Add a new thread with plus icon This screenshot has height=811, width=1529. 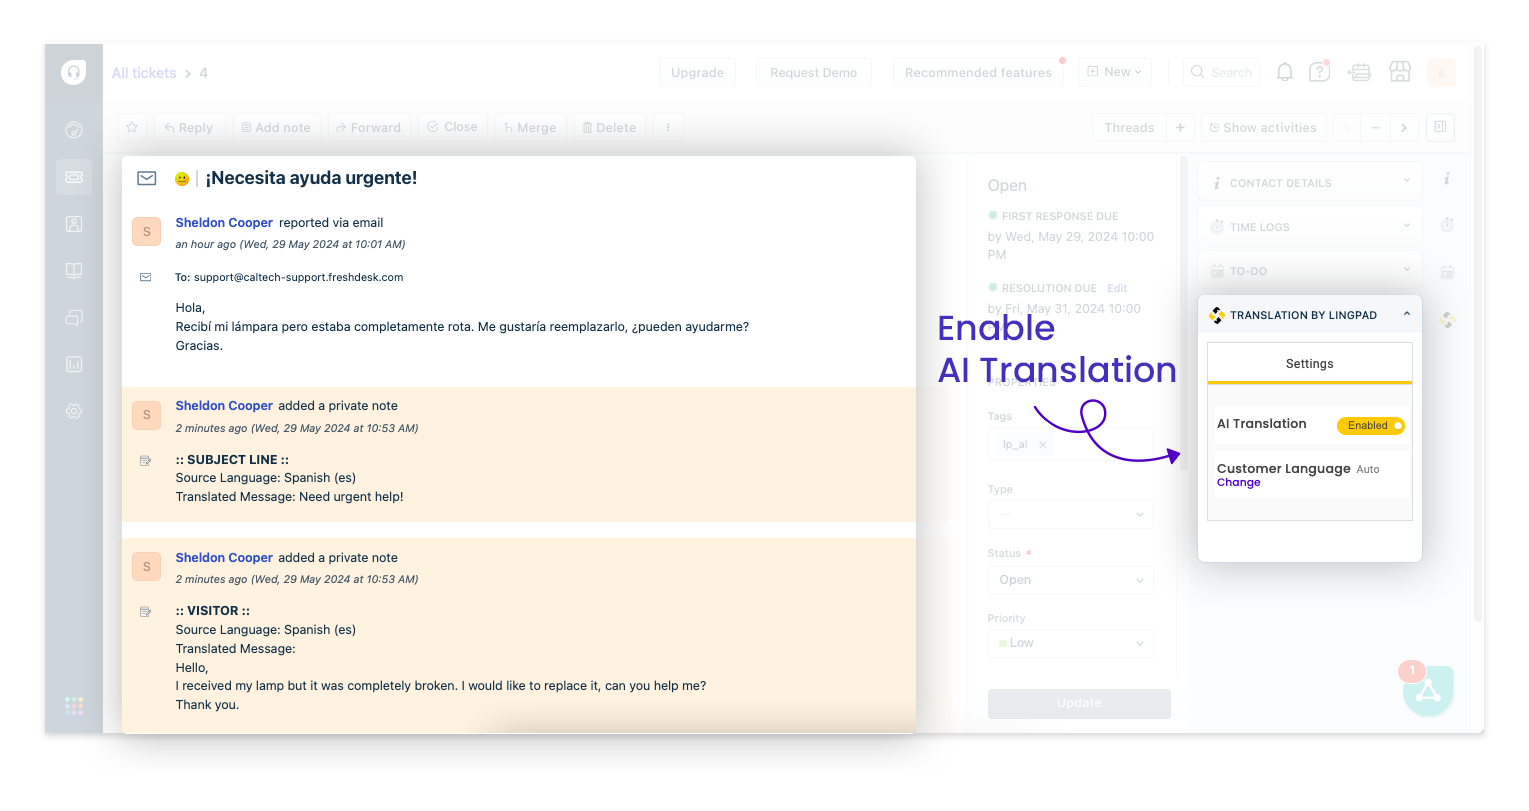point(1180,128)
